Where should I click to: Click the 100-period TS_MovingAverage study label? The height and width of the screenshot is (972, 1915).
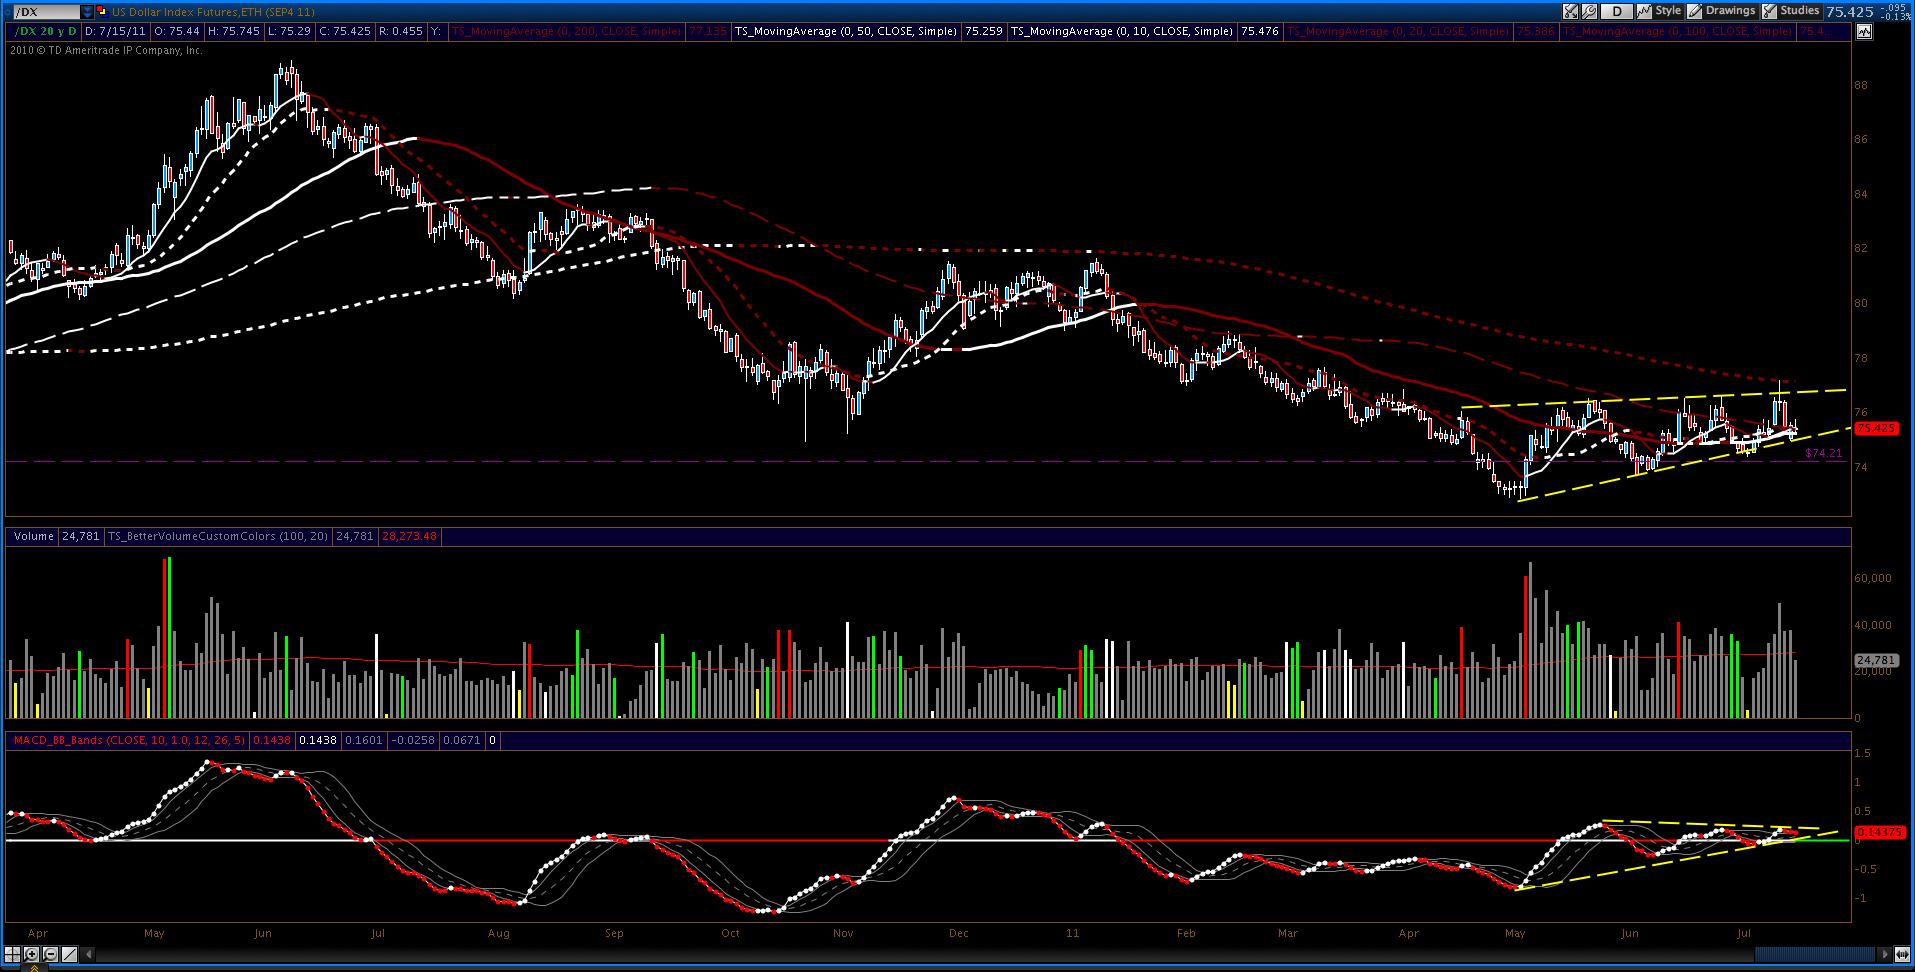1677,32
